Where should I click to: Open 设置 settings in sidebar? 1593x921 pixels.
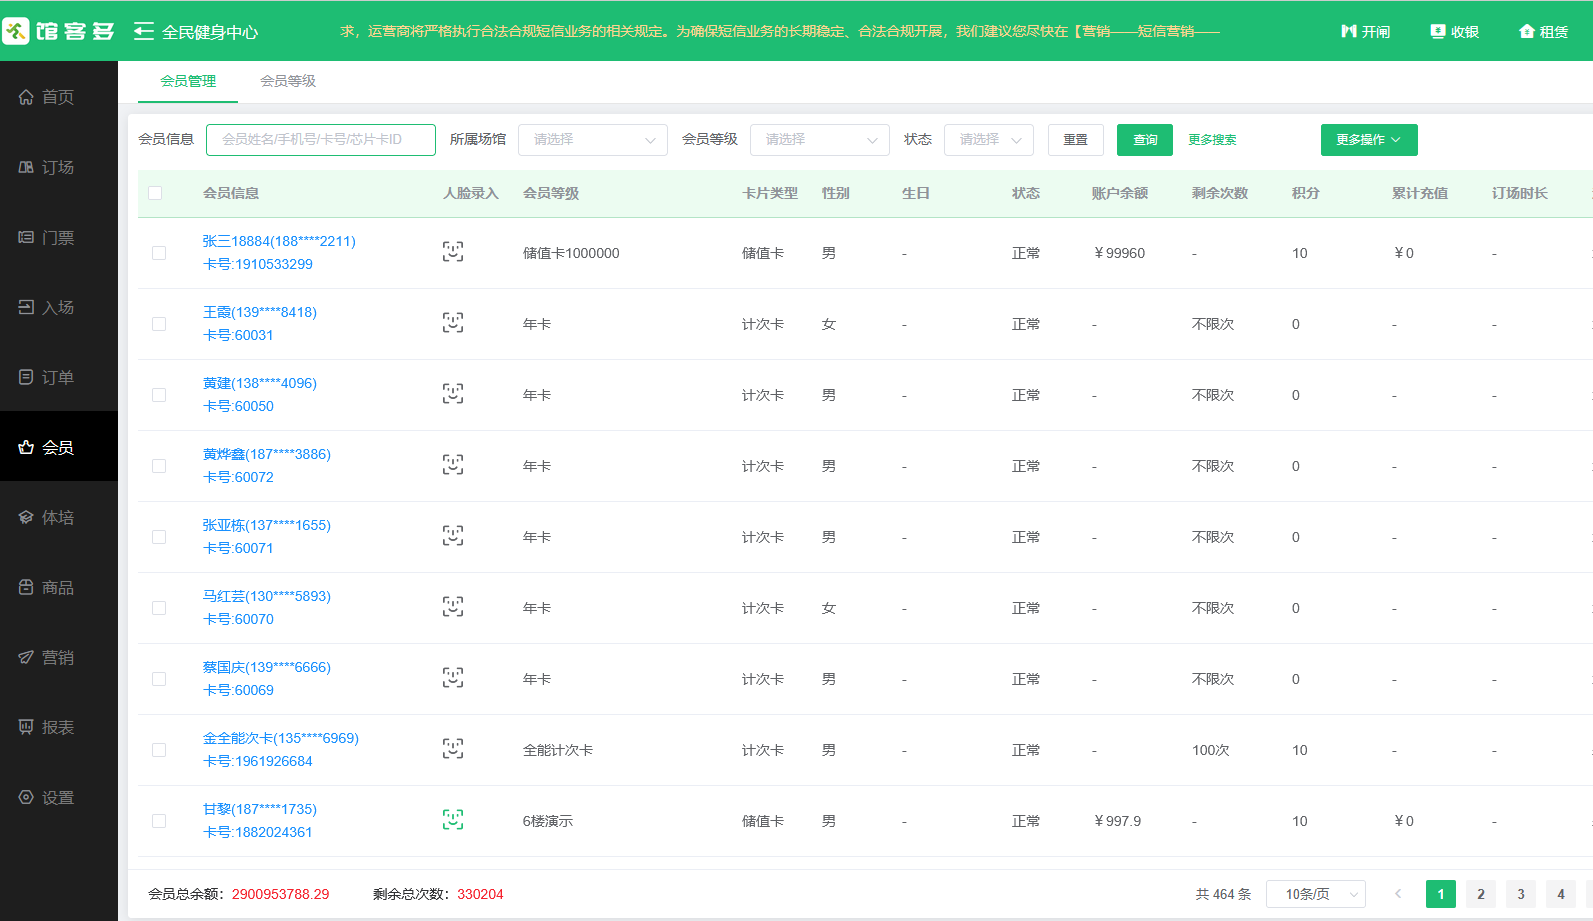[59, 797]
